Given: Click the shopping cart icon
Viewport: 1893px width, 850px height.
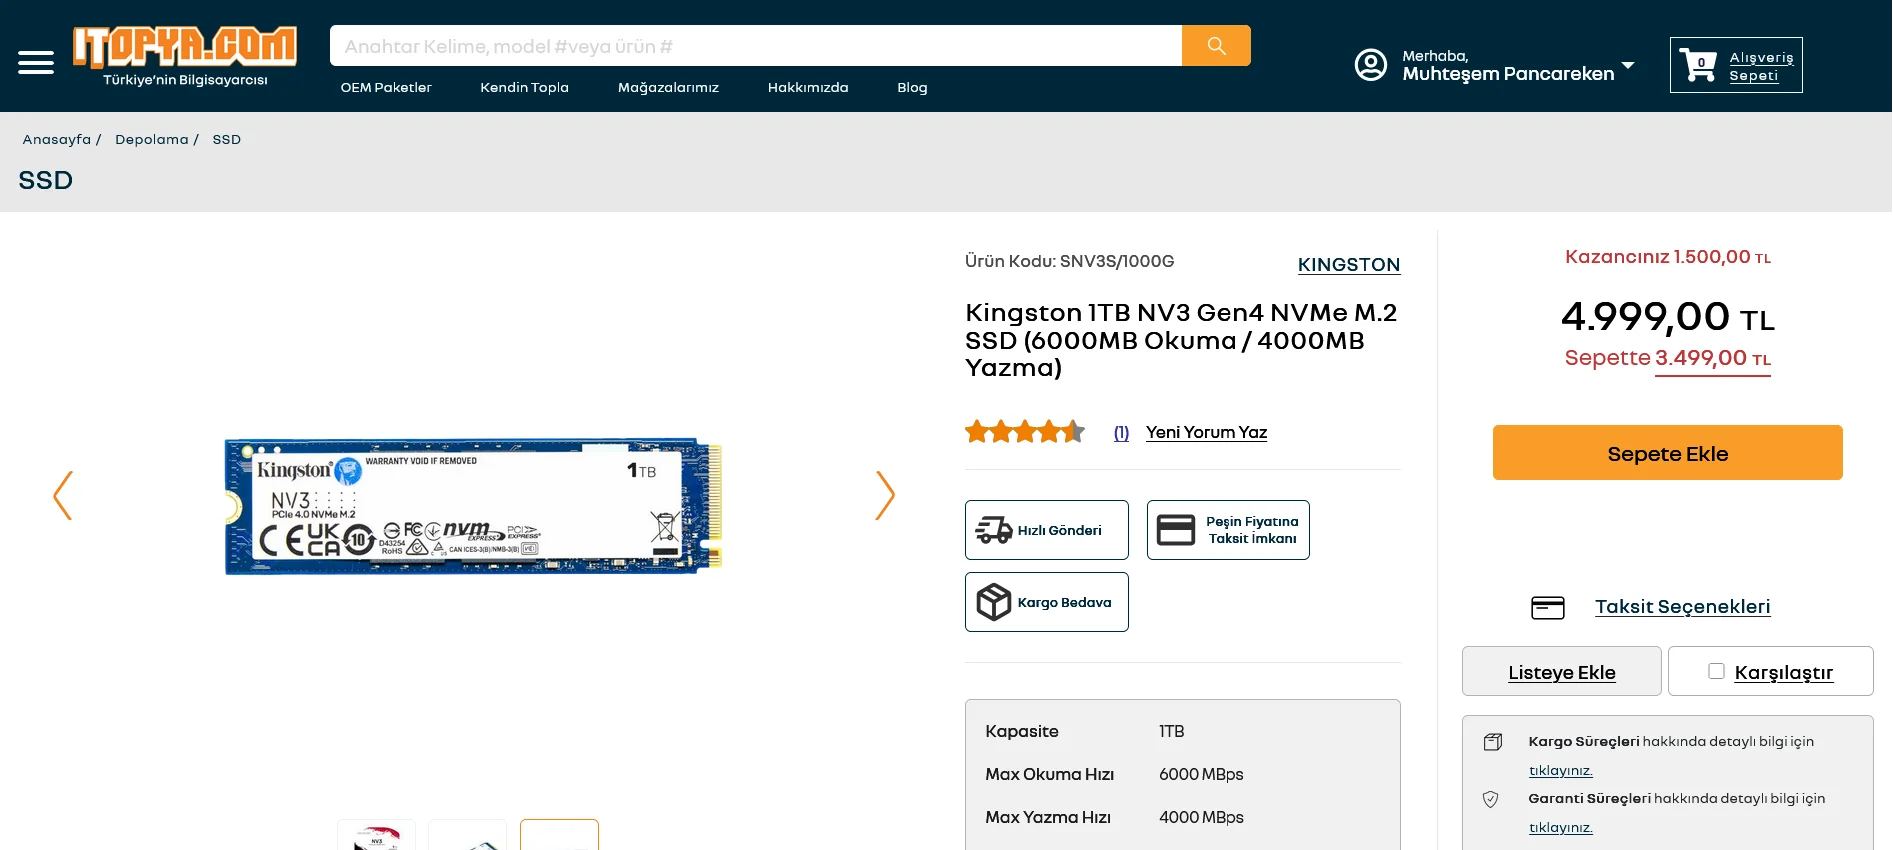Looking at the screenshot, I should 1698,65.
